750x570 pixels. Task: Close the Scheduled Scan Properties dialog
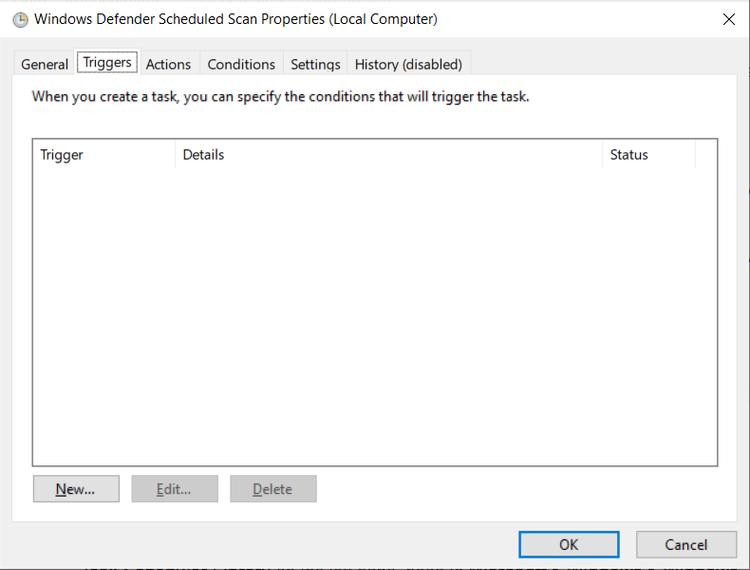[x=728, y=20]
